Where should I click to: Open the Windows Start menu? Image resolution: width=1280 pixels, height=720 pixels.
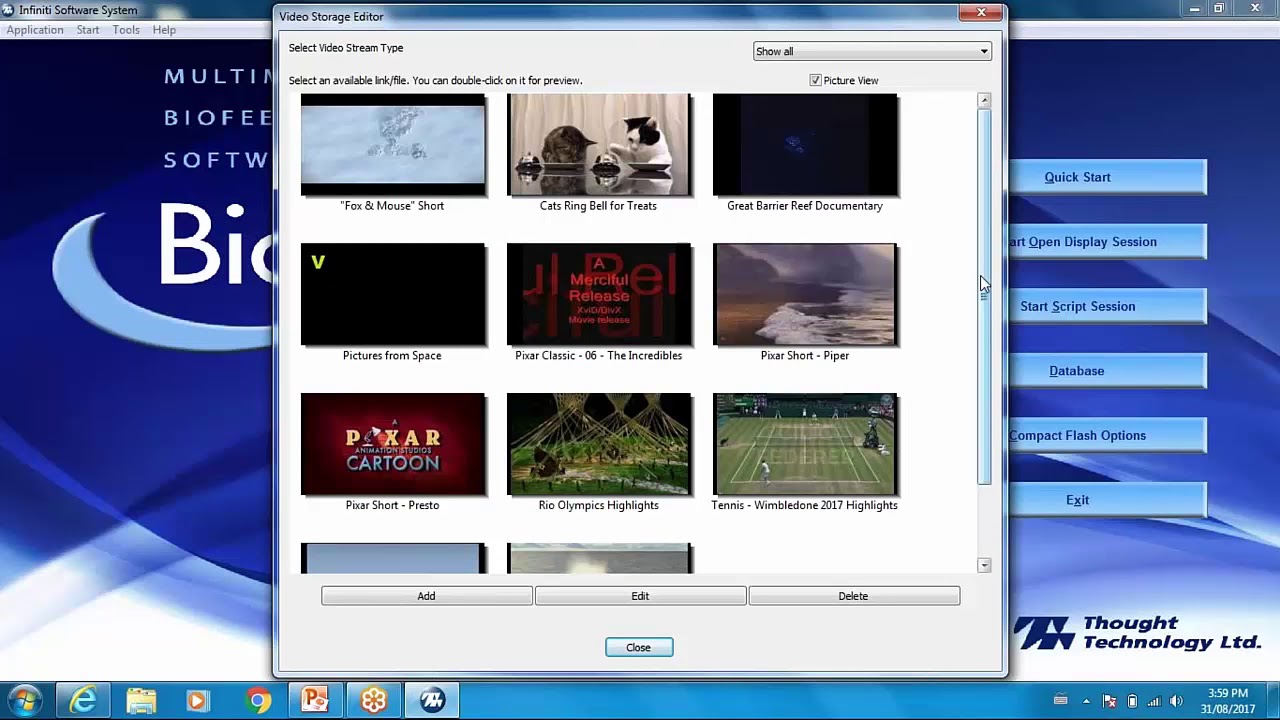pos(25,700)
